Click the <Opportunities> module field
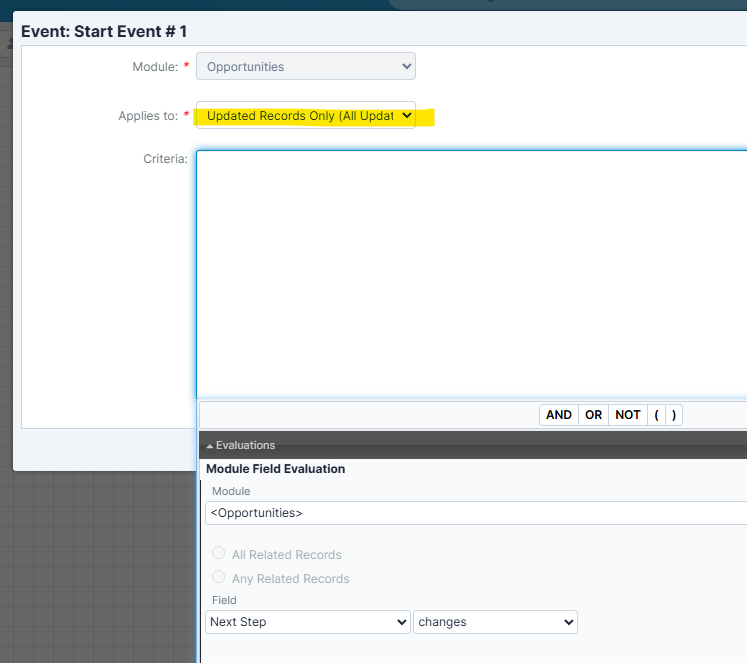 point(475,513)
